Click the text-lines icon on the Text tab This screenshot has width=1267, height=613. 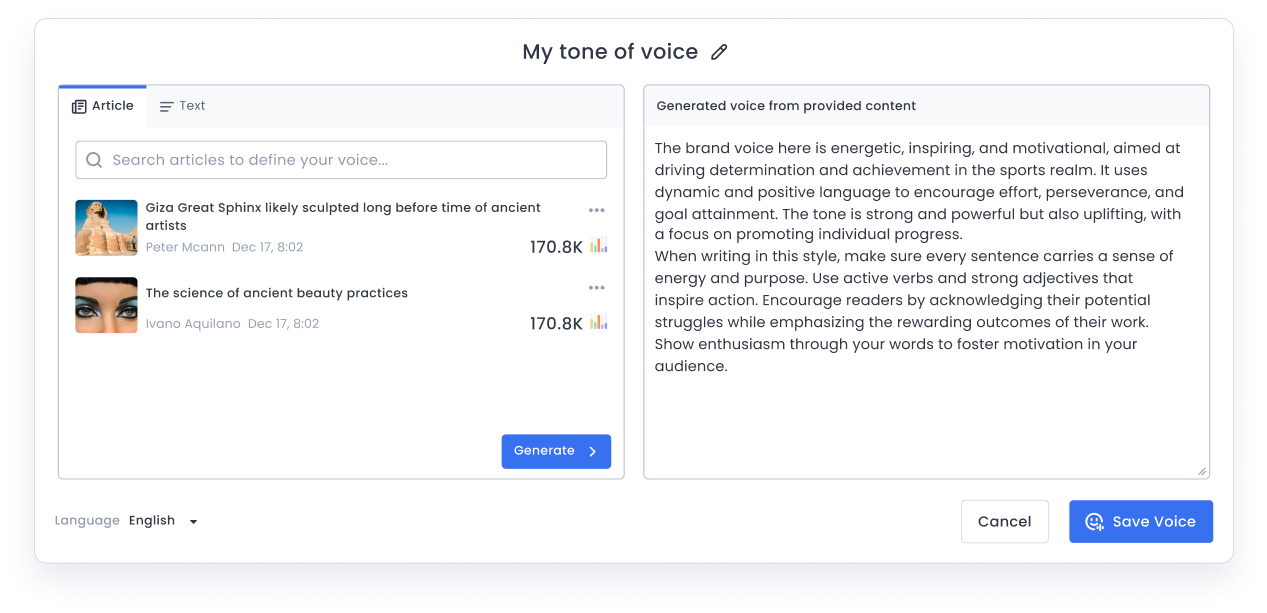point(165,105)
